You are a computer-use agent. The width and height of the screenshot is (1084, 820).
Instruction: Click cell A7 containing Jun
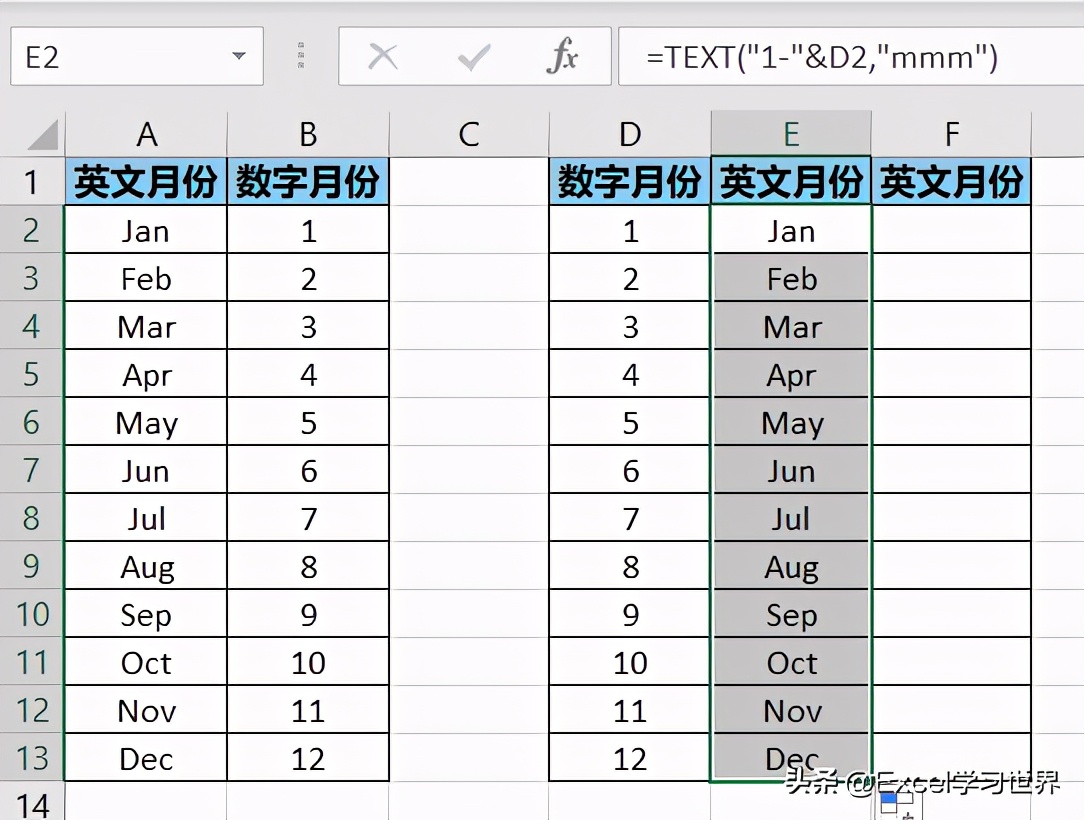(x=146, y=470)
